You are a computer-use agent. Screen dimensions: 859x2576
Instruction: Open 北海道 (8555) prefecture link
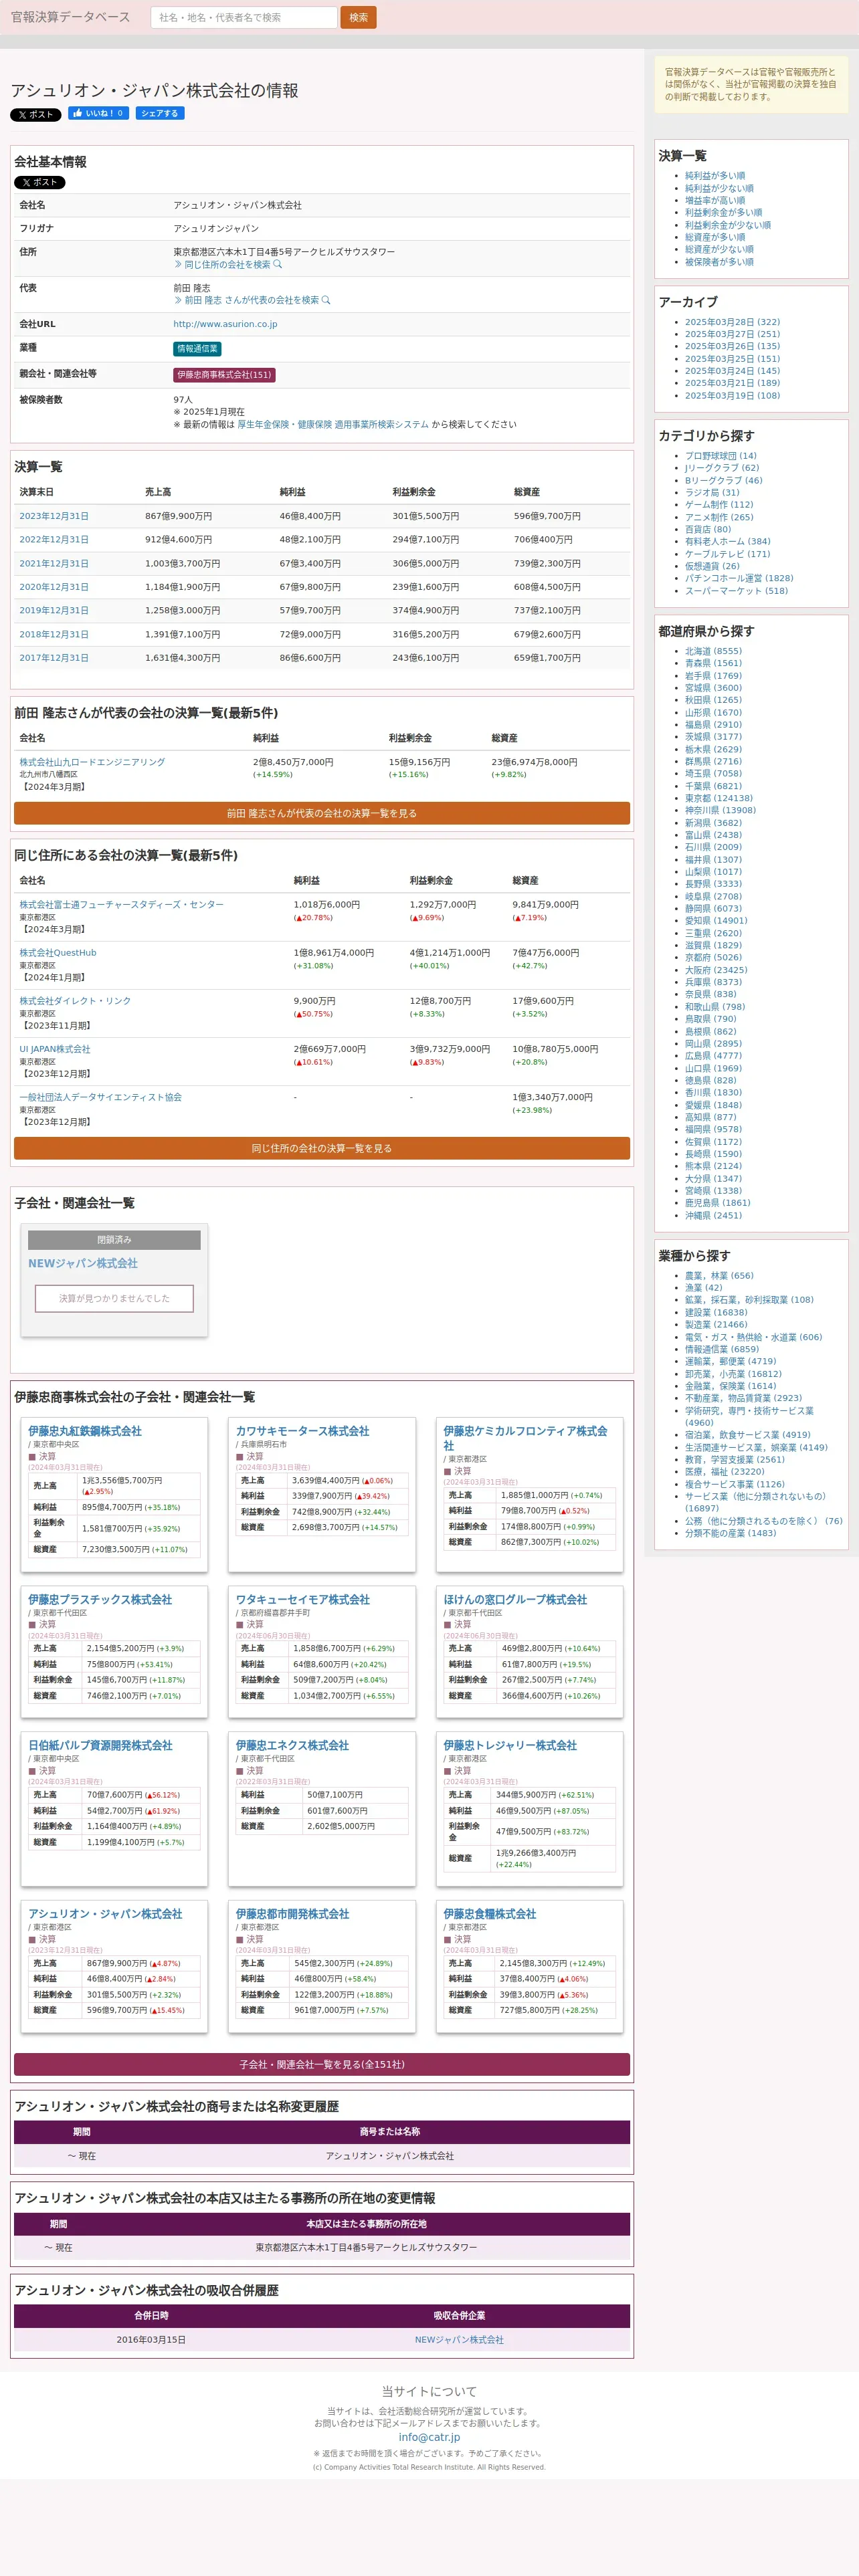[713, 651]
